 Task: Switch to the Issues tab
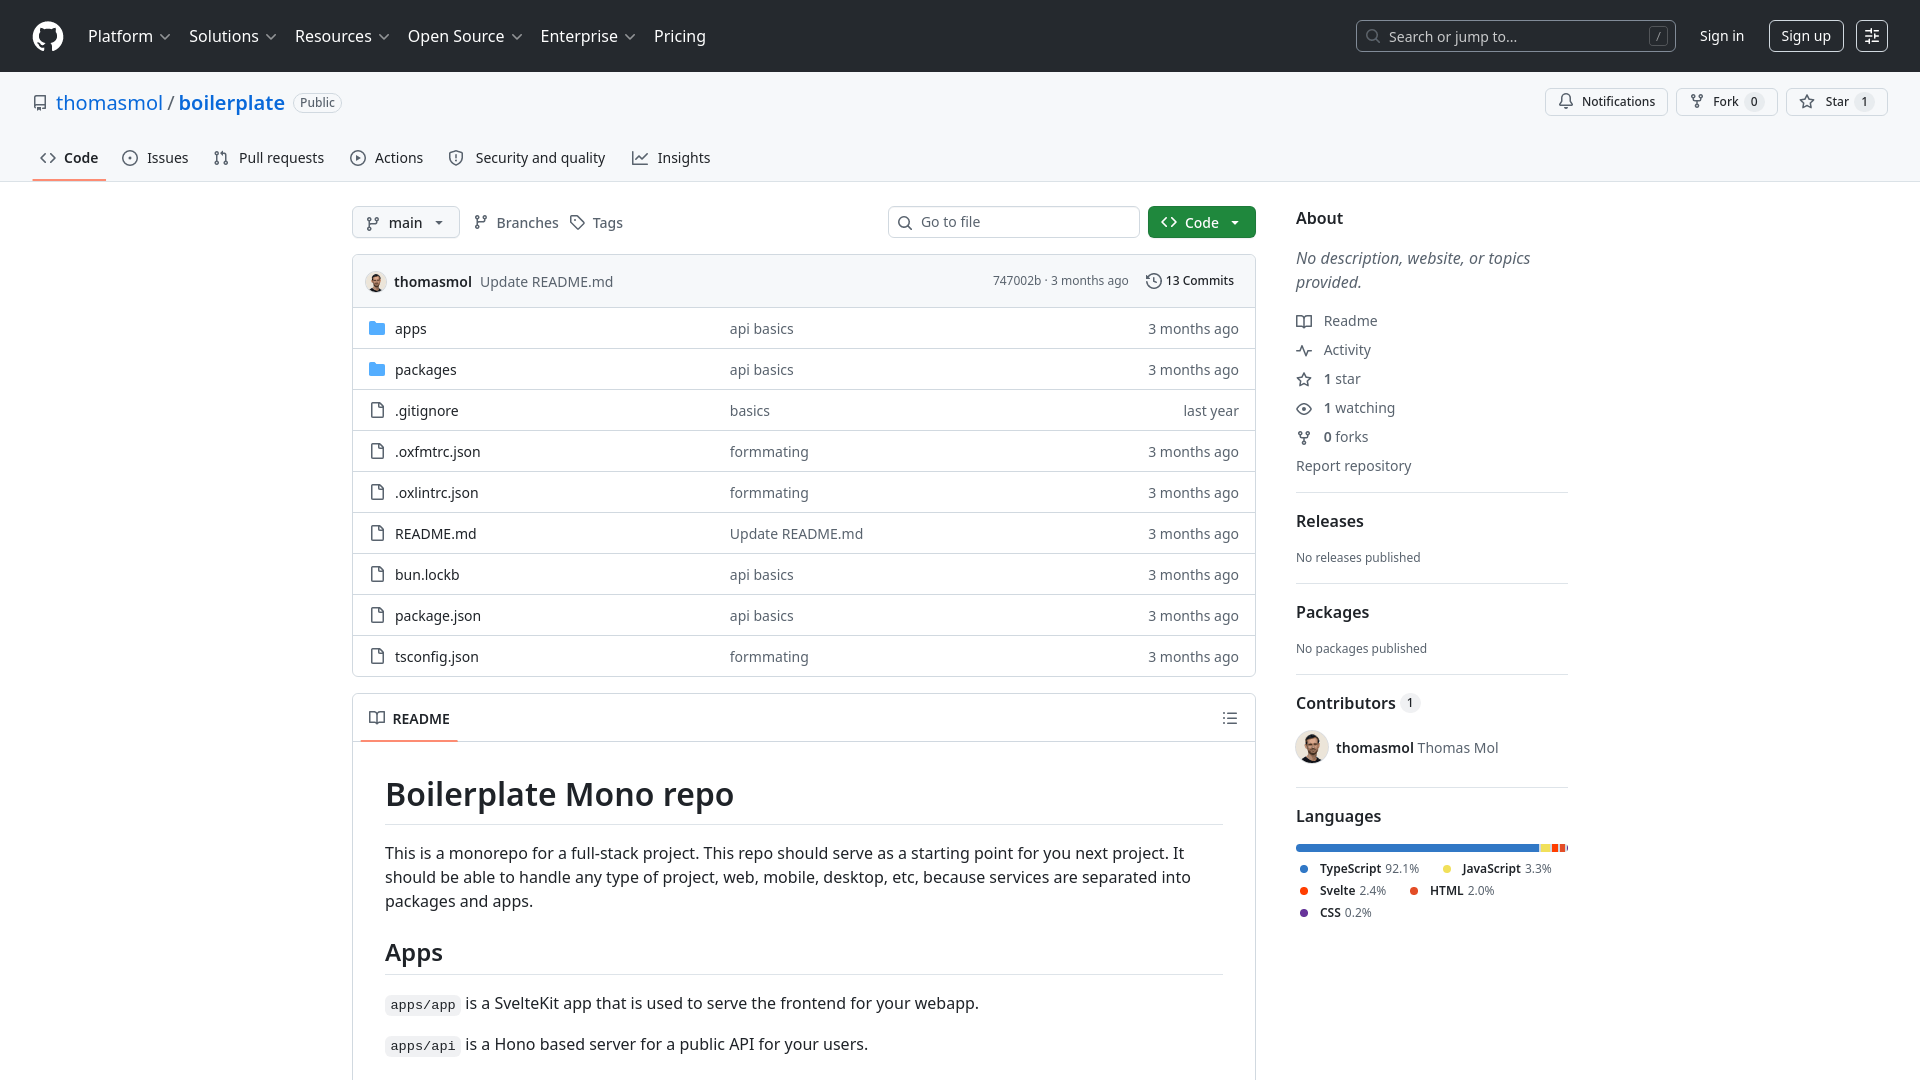(x=155, y=158)
